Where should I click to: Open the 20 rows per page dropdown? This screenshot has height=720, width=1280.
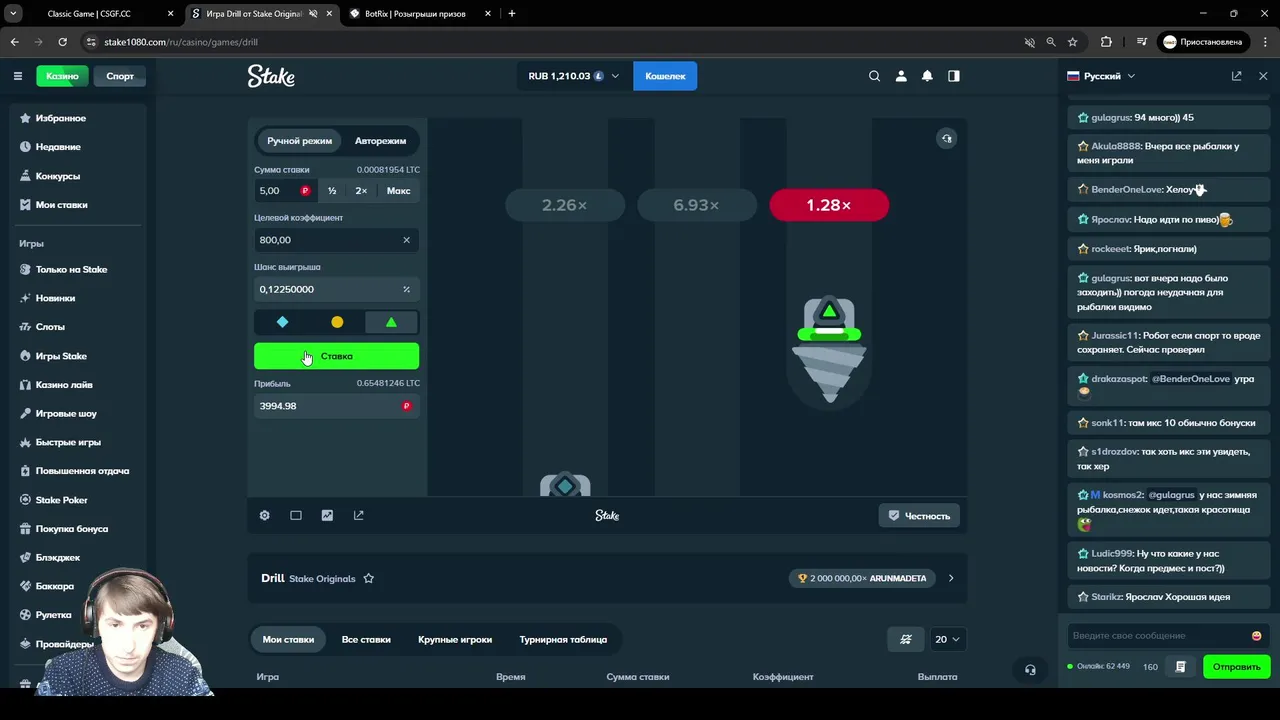[x=946, y=639]
